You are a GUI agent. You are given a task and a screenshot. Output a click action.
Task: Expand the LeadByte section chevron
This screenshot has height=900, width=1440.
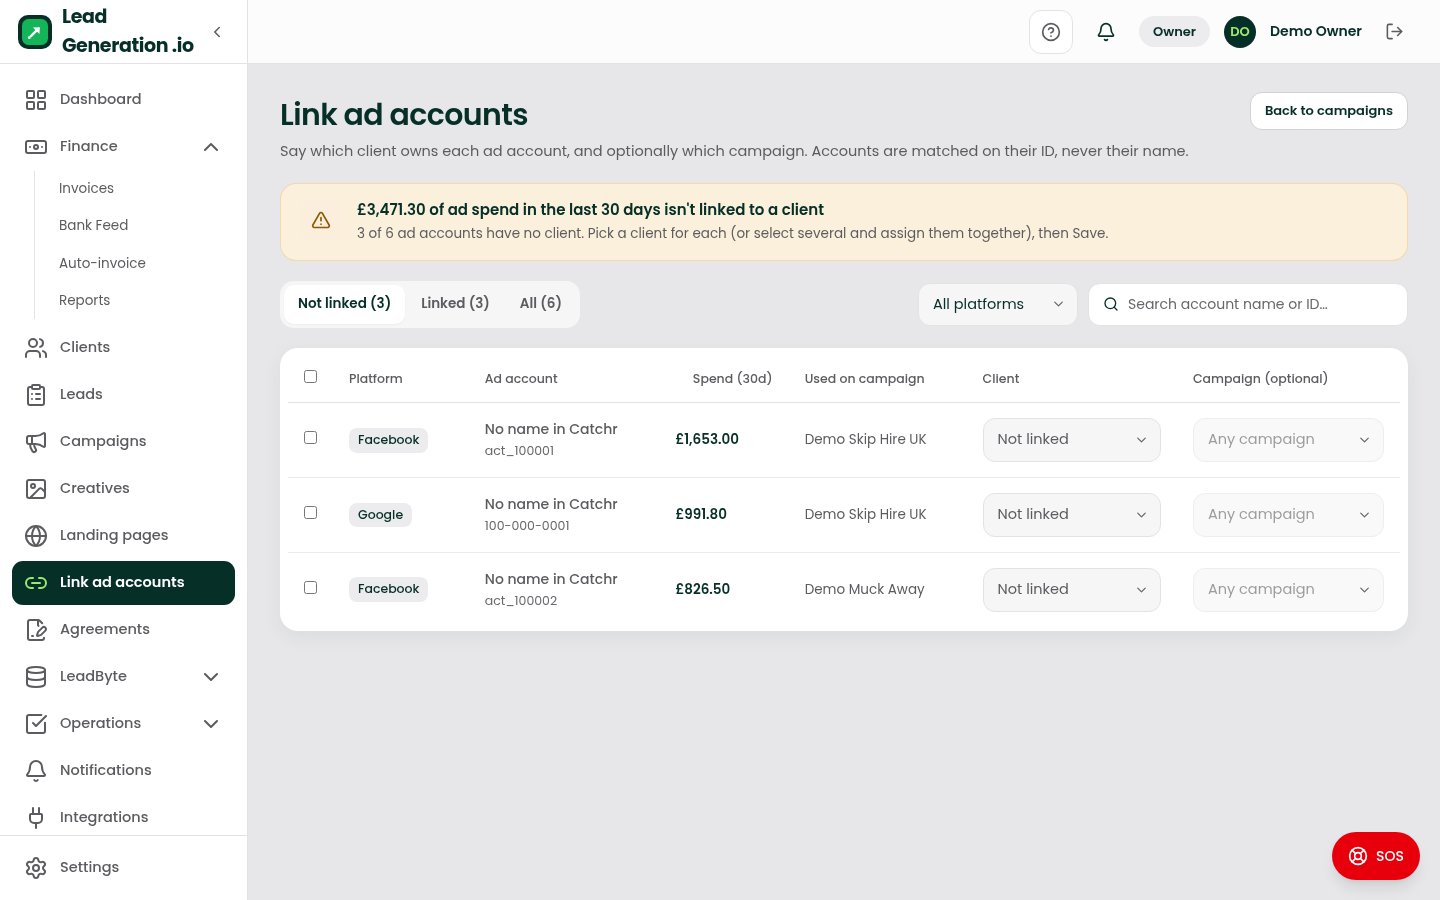point(211,676)
